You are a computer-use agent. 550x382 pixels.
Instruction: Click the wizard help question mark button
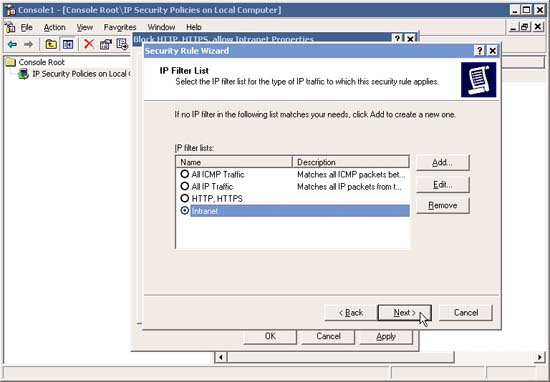480,51
